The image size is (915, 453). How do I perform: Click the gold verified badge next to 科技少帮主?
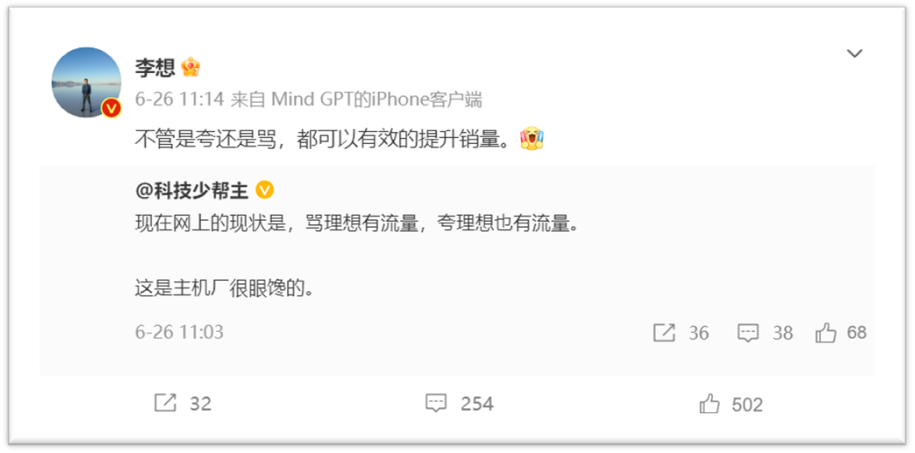pos(265,190)
